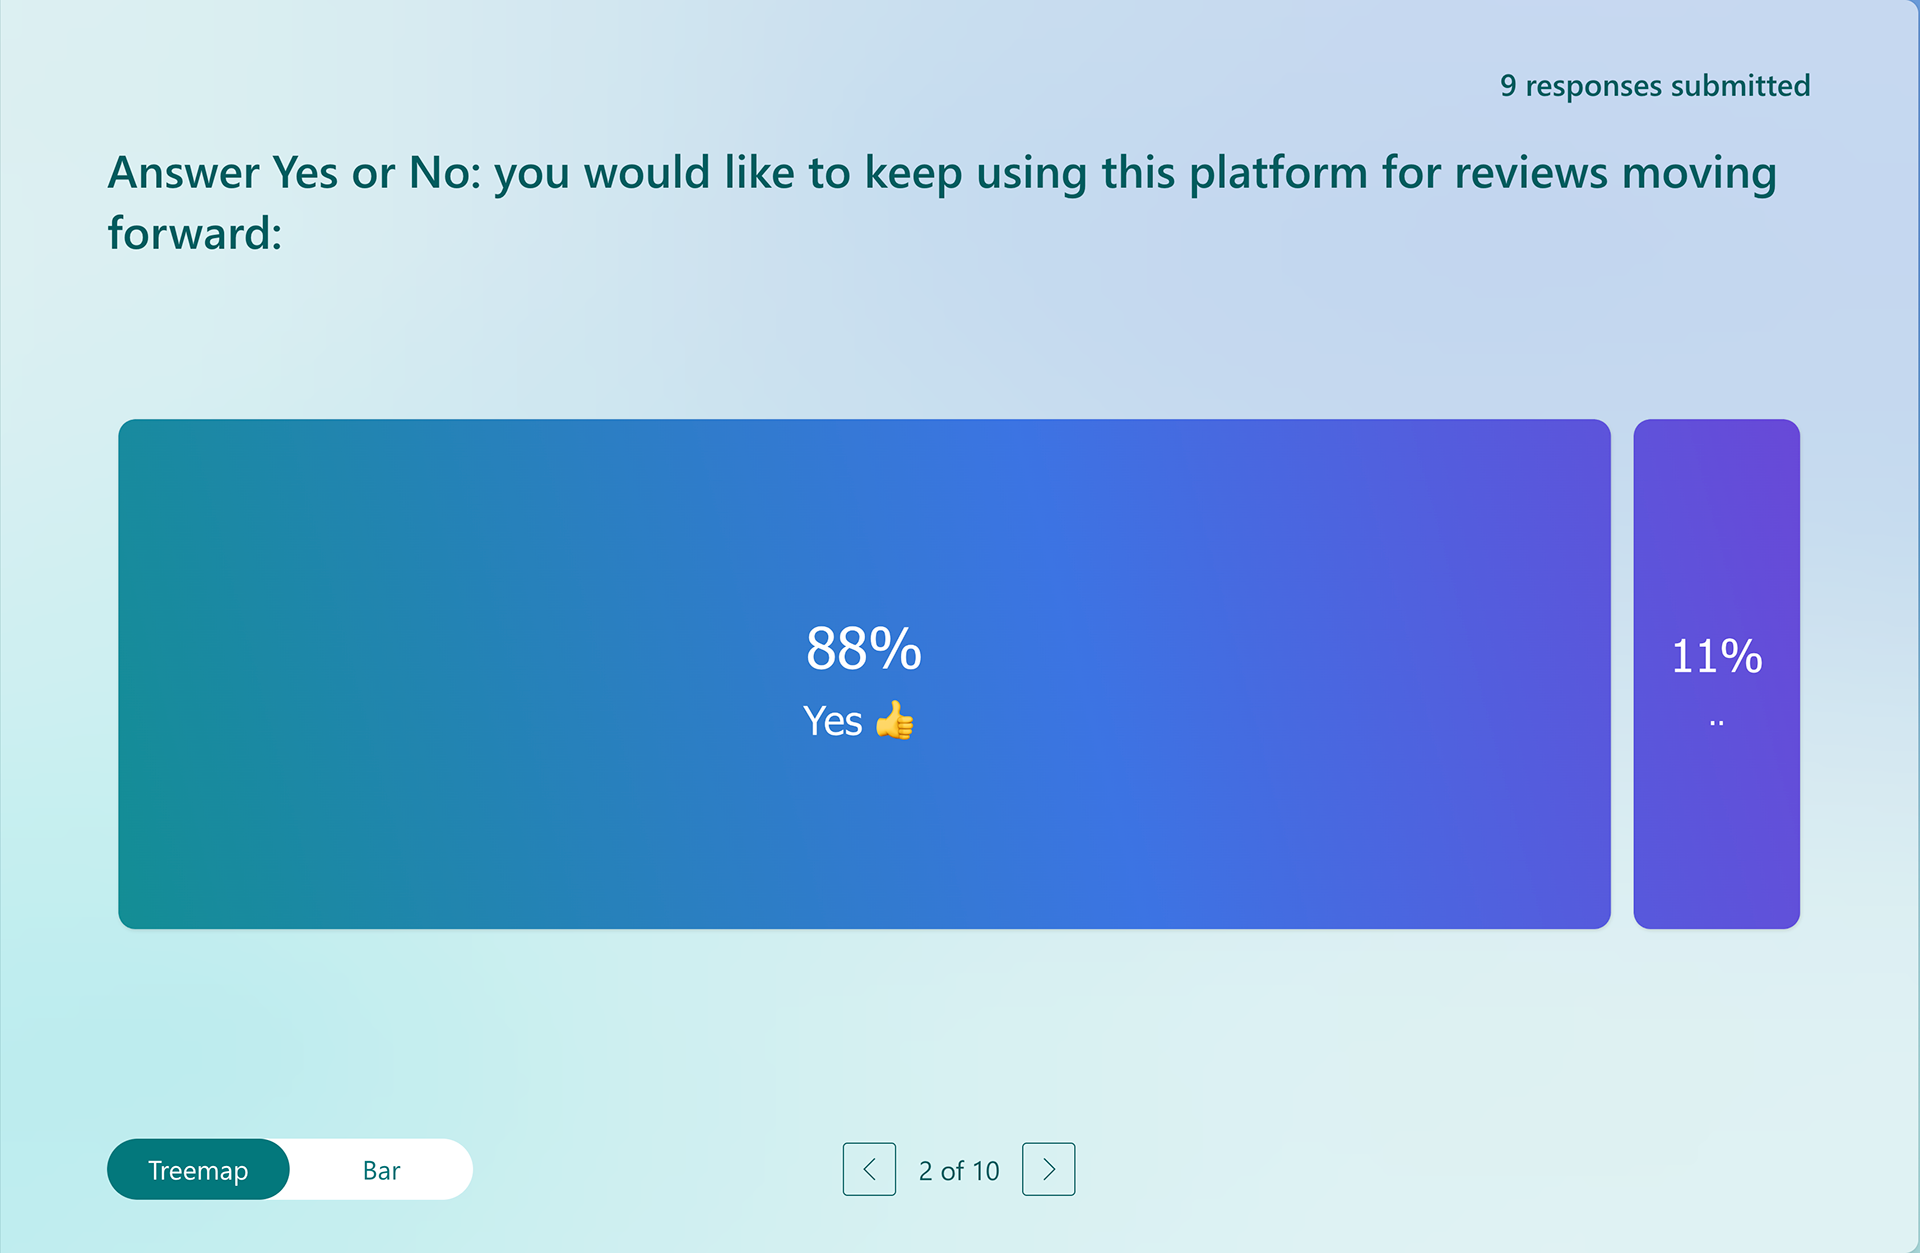Click the 11% percentage label
The width and height of the screenshot is (1920, 1253).
pos(1717,657)
